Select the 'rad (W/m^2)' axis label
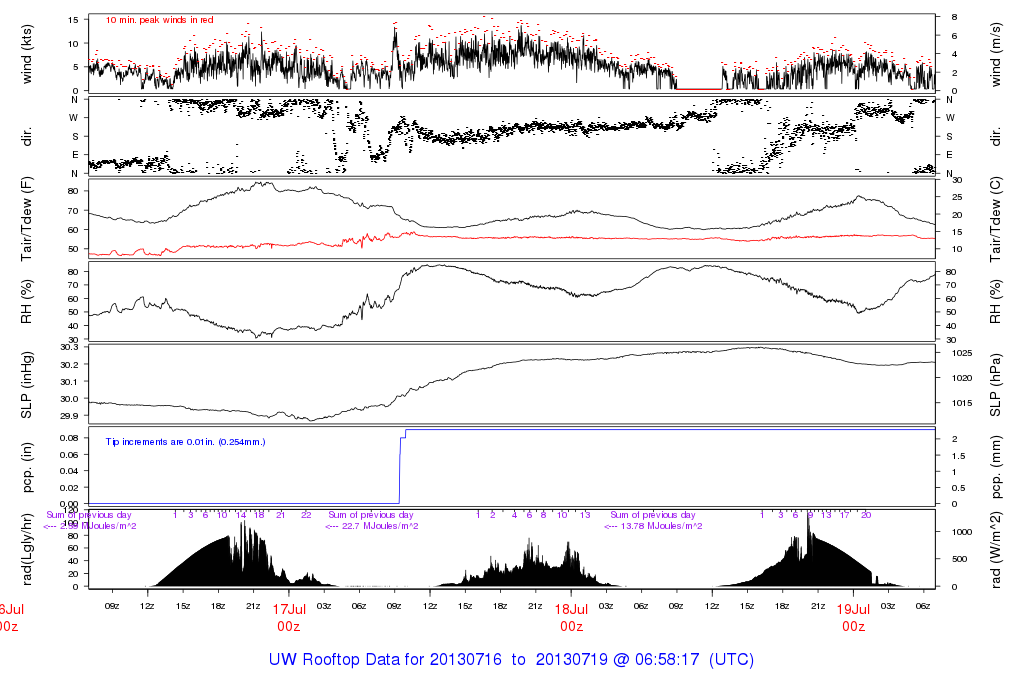This screenshot has width=1024, height=700. [x=995, y=550]
